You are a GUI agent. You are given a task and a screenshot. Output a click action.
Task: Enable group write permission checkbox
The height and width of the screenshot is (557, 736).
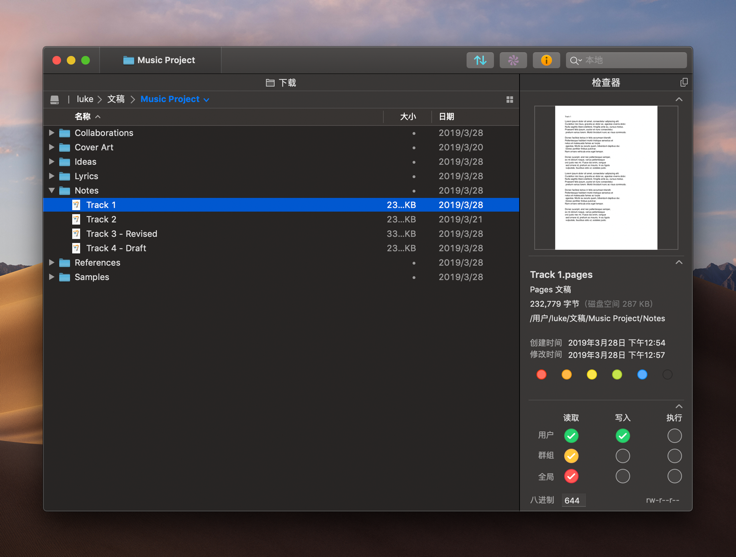pos(622,456)
